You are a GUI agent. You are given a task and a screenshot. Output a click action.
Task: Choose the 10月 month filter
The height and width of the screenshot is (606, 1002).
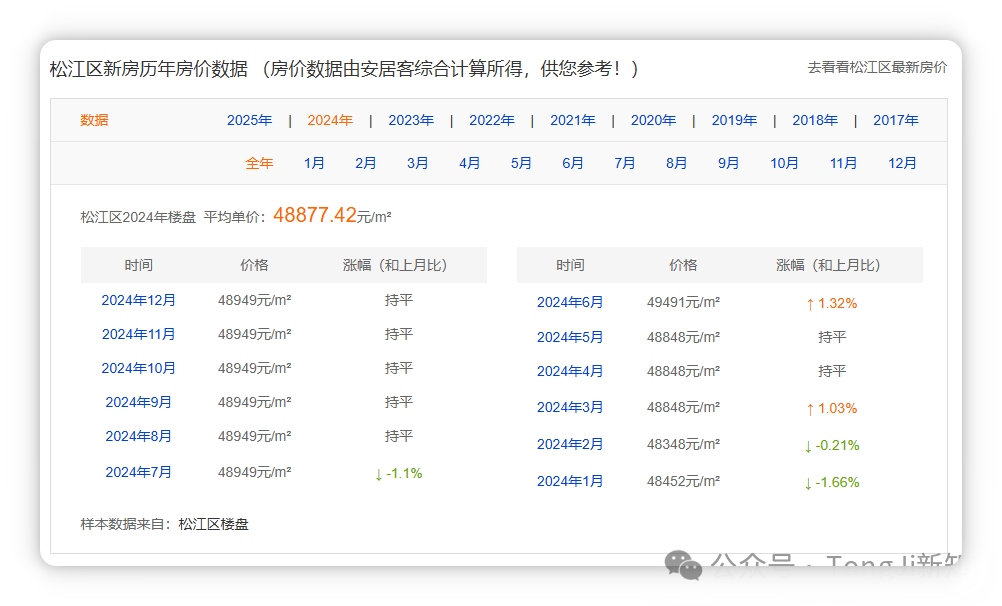click(x=784, y=163)
